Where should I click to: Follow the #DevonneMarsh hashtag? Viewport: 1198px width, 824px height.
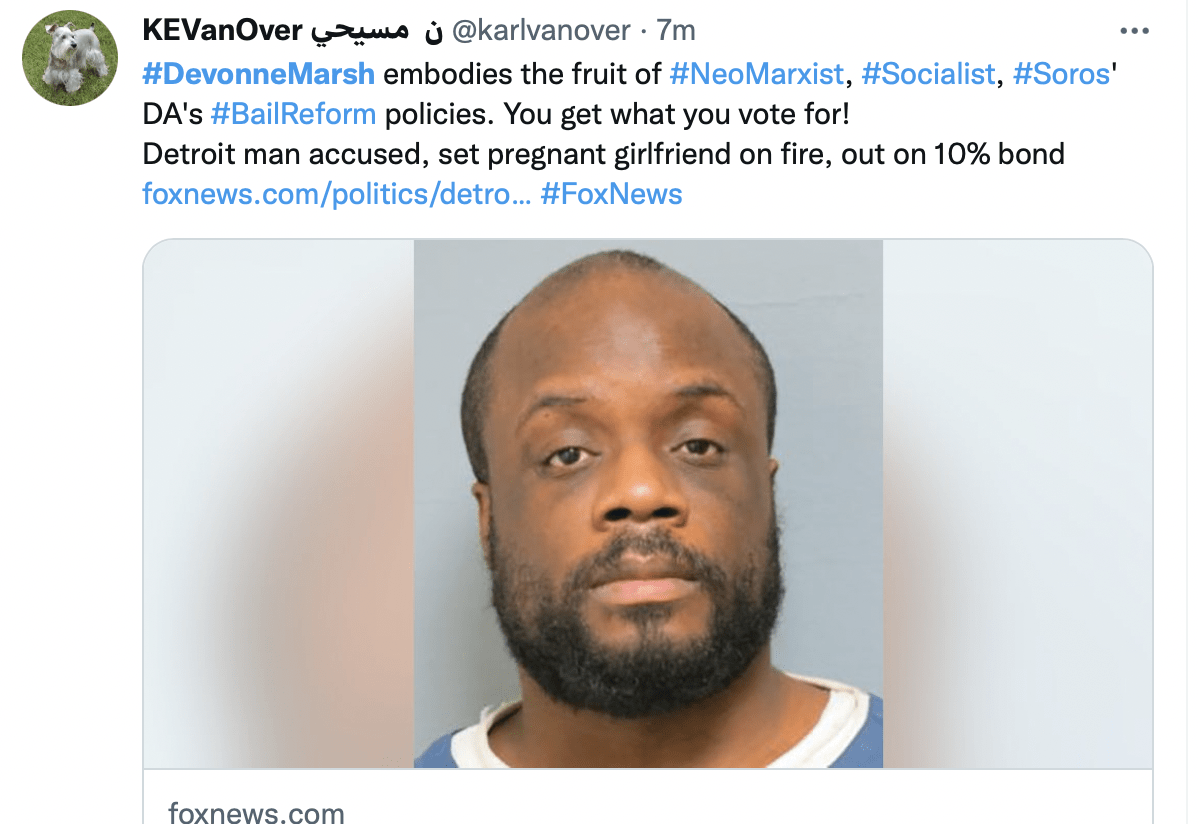click(258, 74)
